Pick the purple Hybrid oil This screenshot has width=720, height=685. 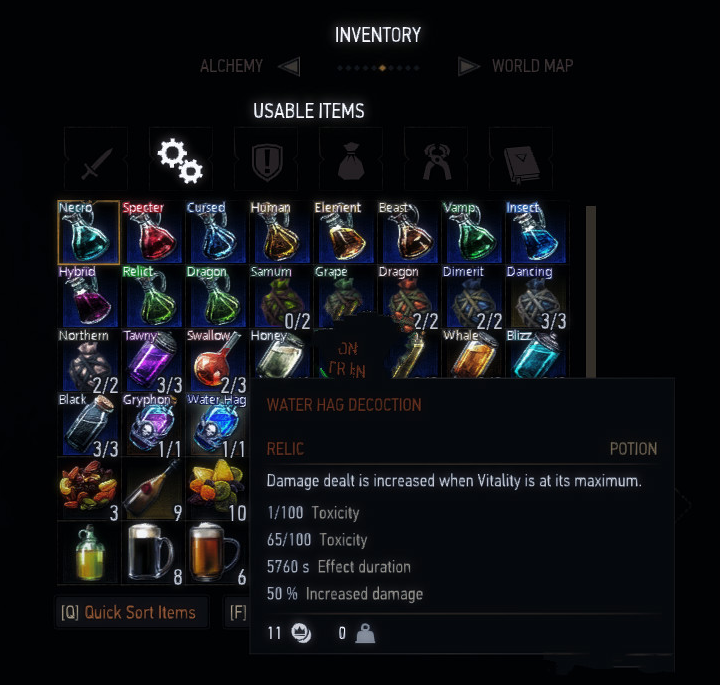click(x=89, y=296)
